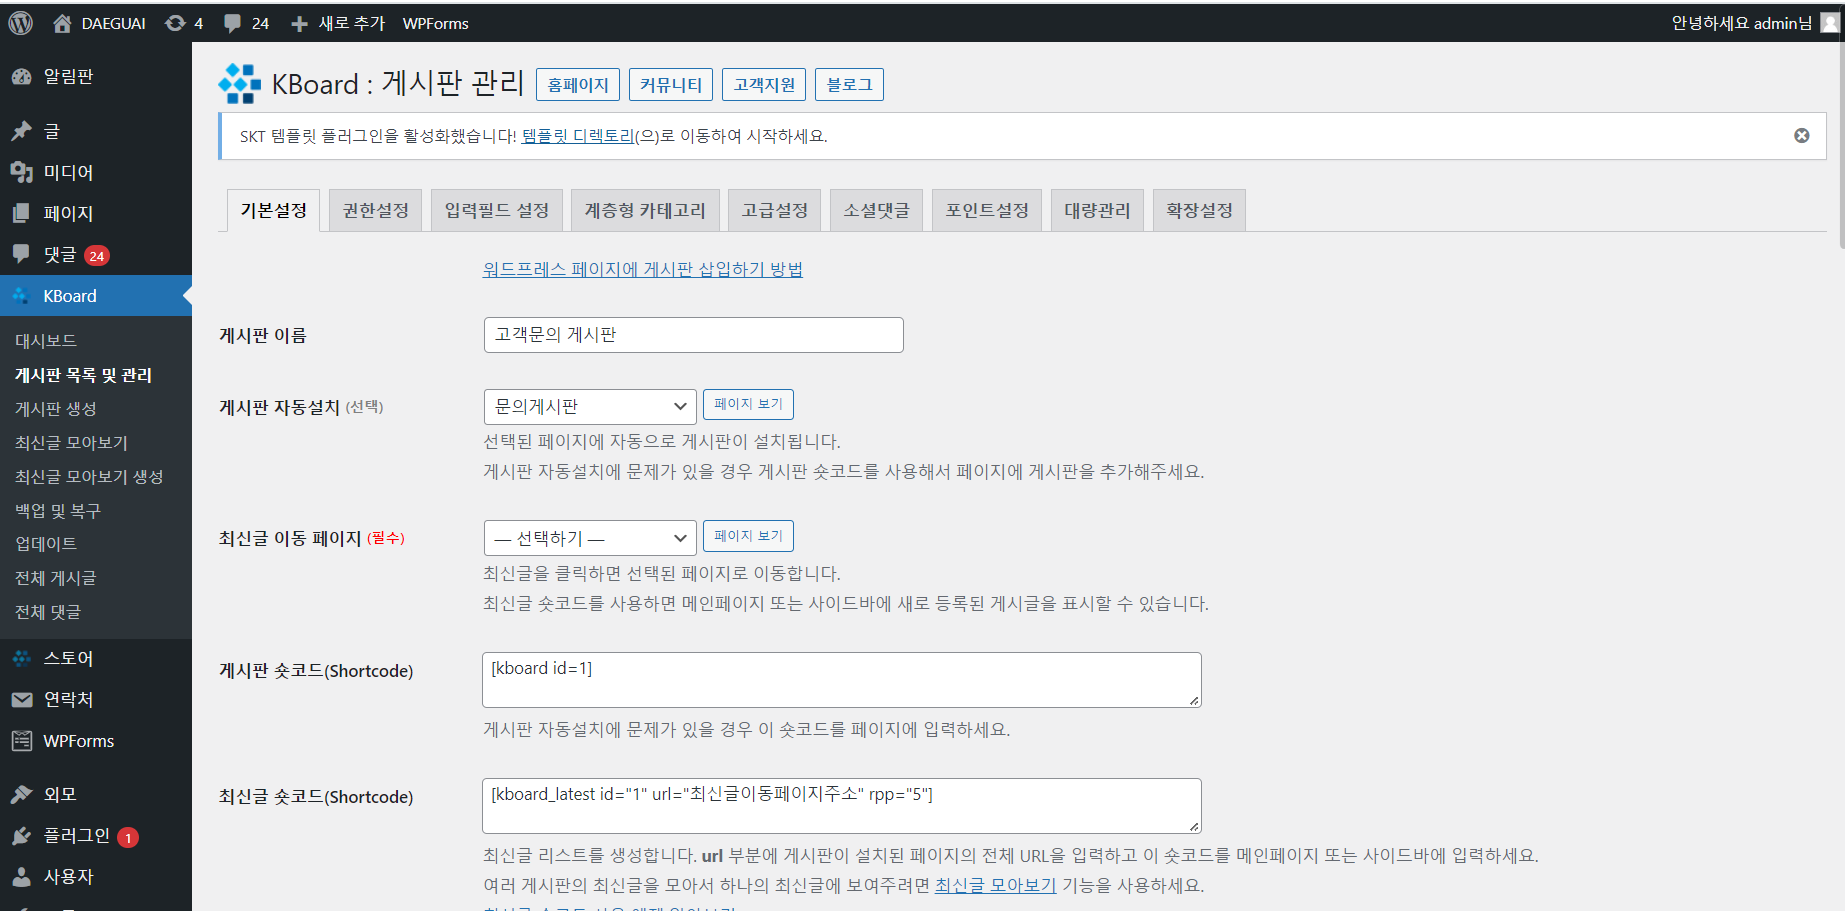Open 게시판 목록 및 관리 submenu item
Screen dimensions: 1845x911
[x=84, y=375]
